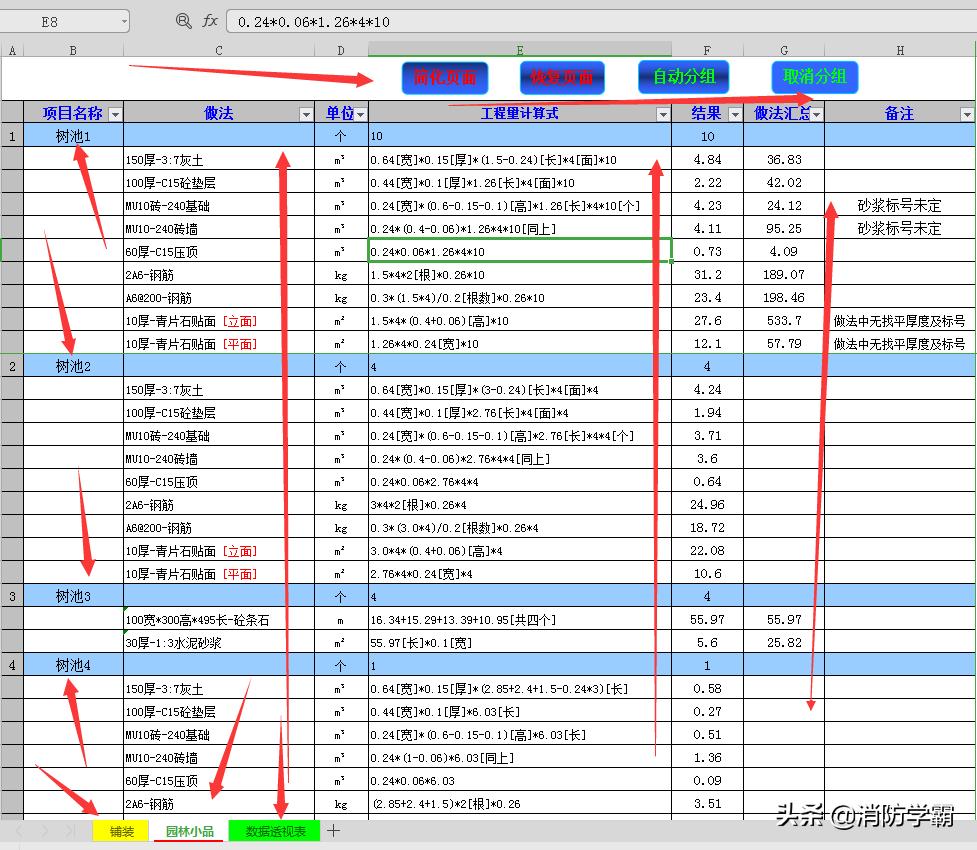The image size is (977, 850).
Task: Open the 做法汇总 column filter dropdown
Action: tap(815, 113)
